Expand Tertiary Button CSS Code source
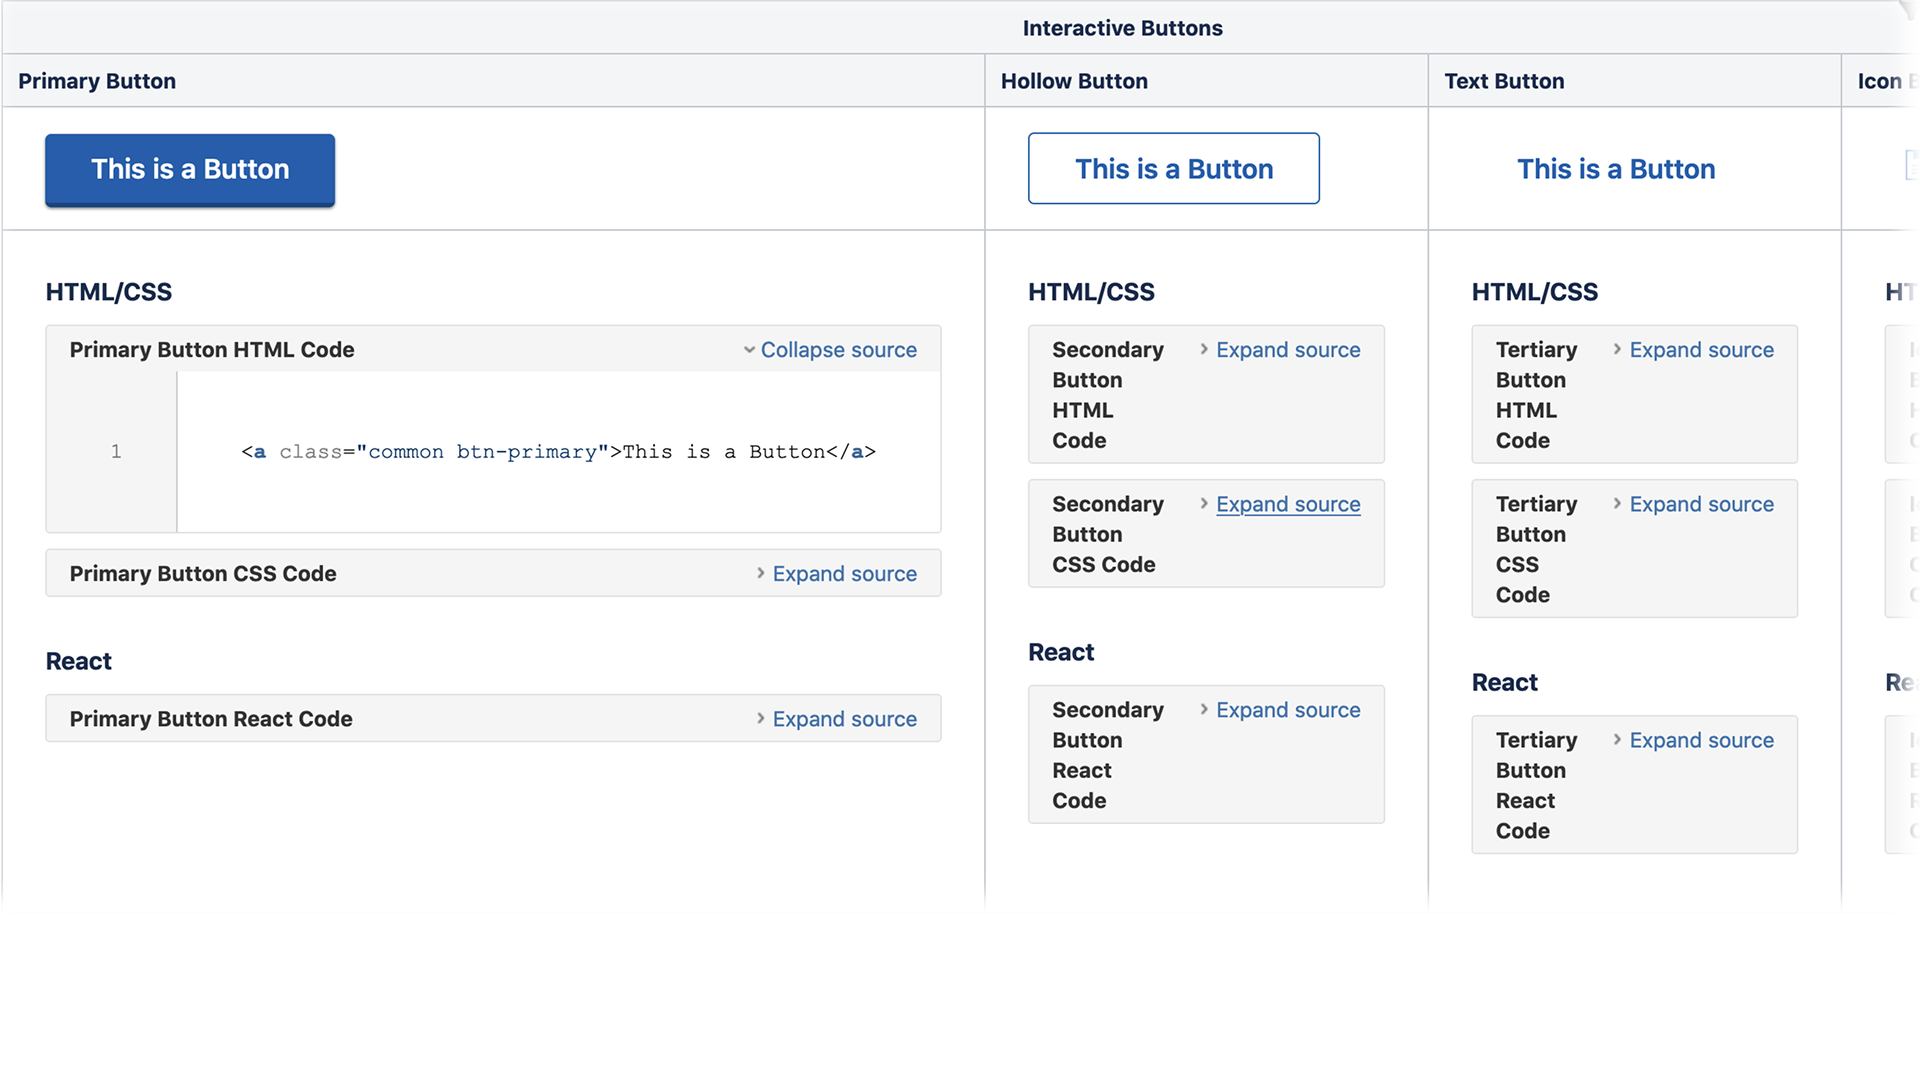The height and width of the screenshot is (1080, 1920). coord(1701,504)
